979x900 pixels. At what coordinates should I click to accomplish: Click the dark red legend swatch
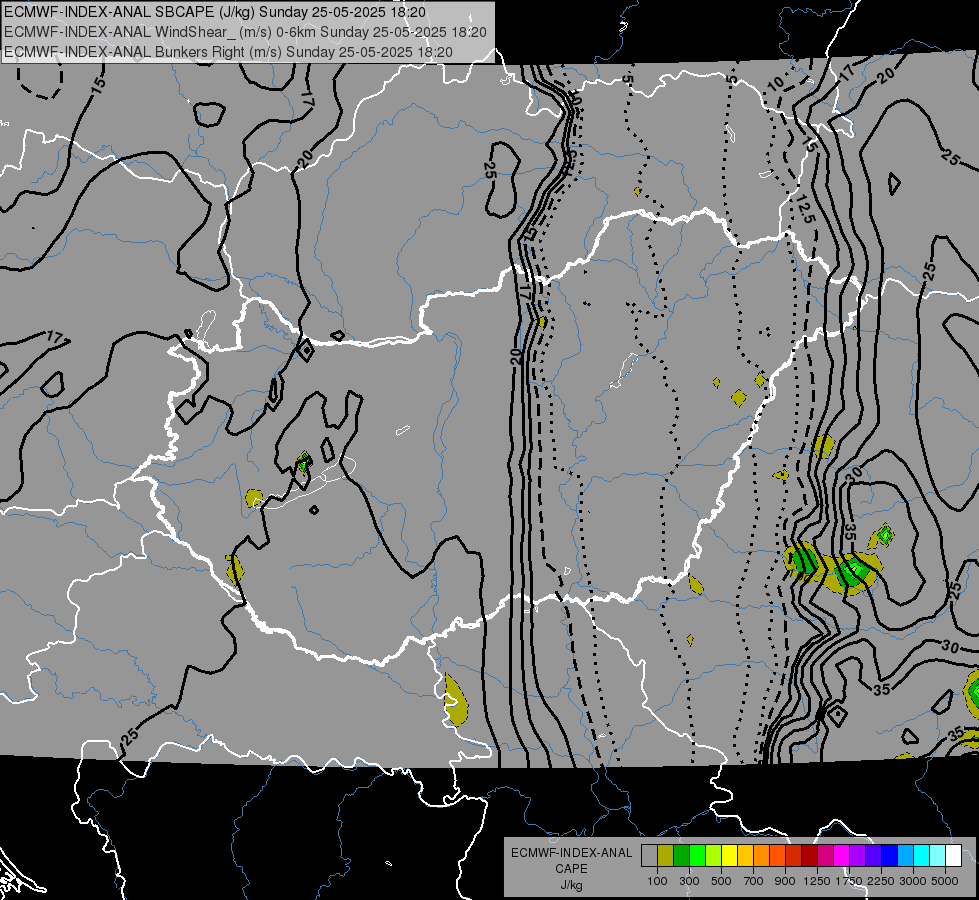click(810, 856)
